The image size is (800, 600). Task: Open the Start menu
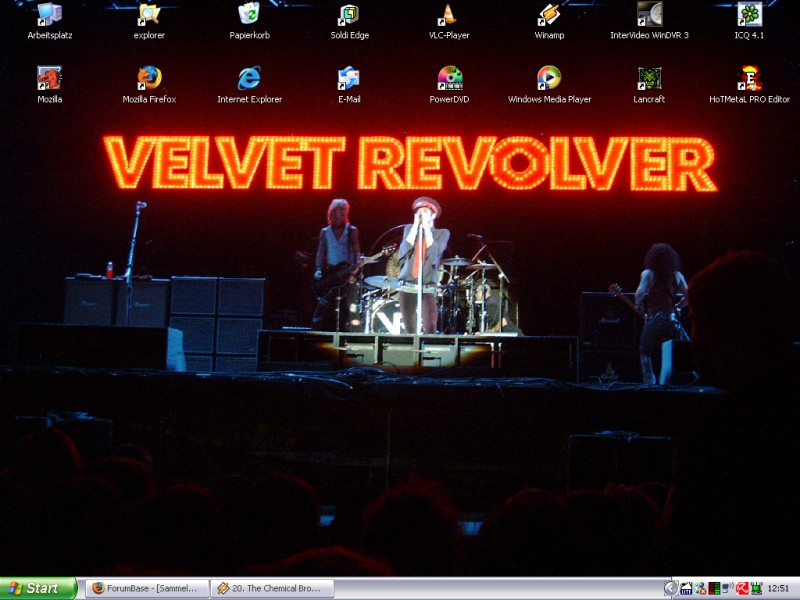tap(38, 588)
